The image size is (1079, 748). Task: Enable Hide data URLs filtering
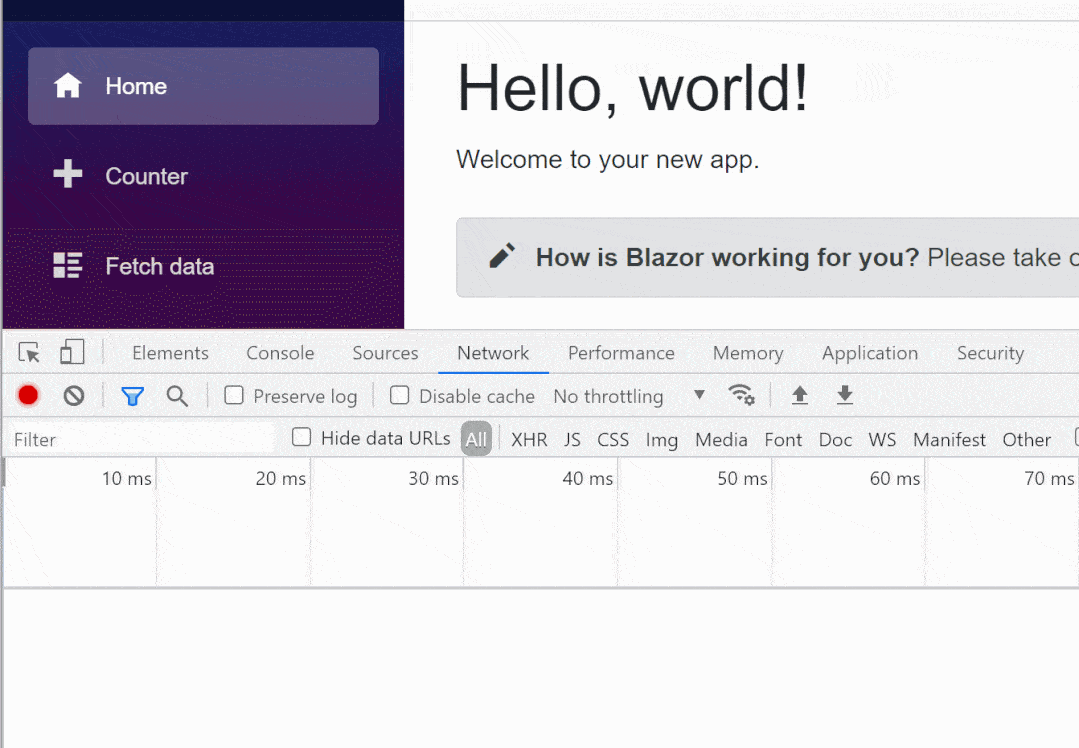(300, 438)
